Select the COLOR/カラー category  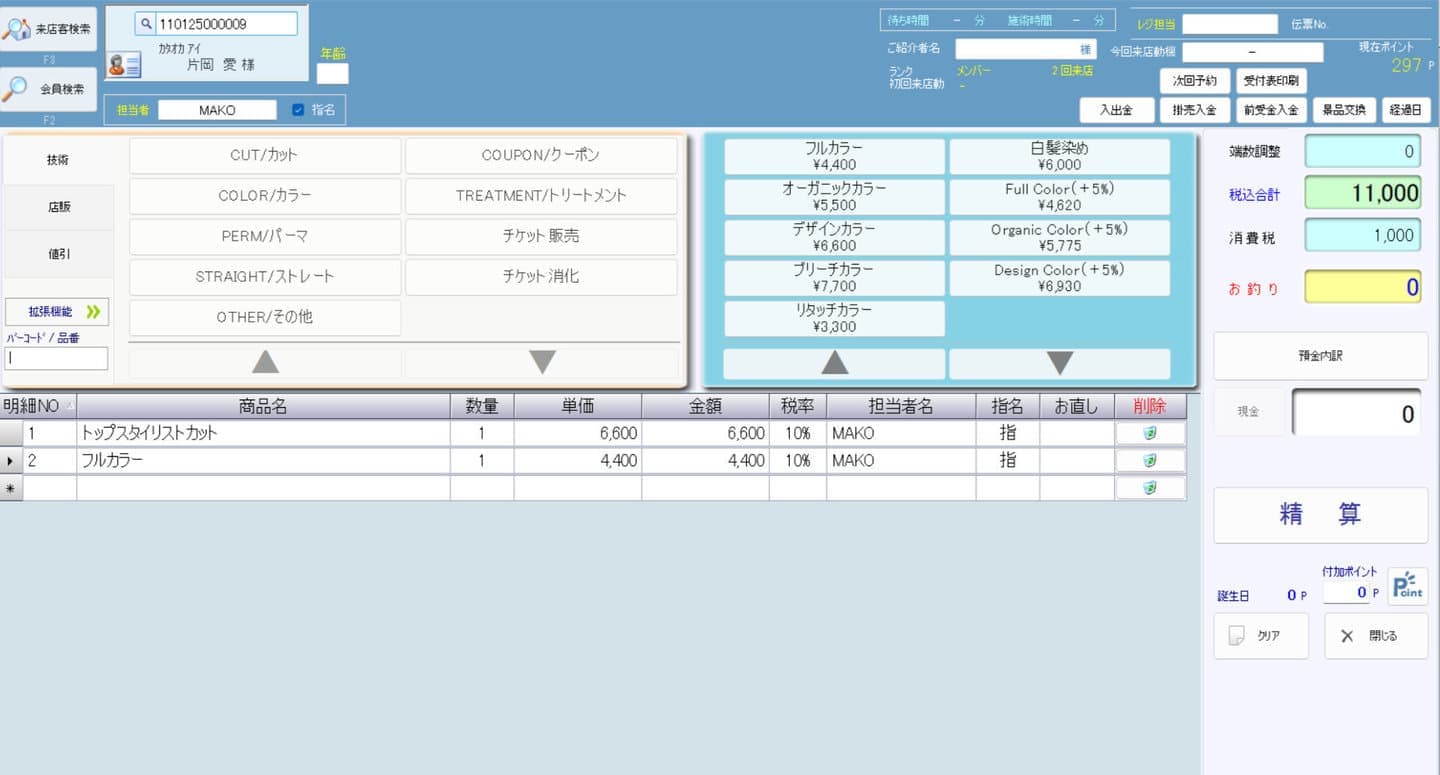pyautogui.click(x=265, y=196)
